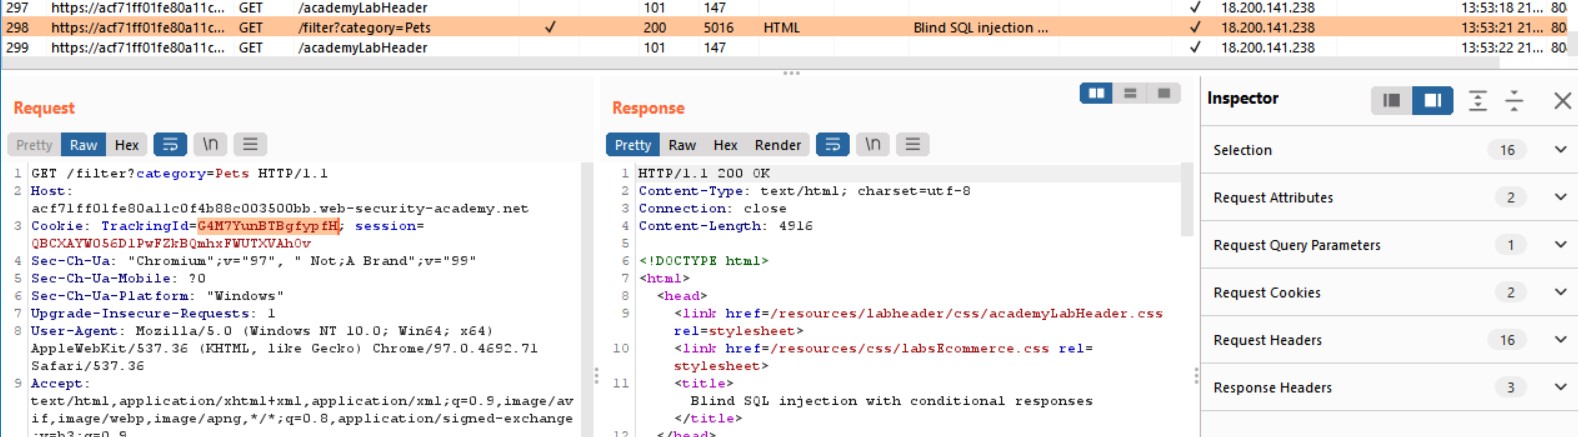The image size is (1578, 437).
Task: Switch Request view to Hex tab
Action: pos(127,145)
